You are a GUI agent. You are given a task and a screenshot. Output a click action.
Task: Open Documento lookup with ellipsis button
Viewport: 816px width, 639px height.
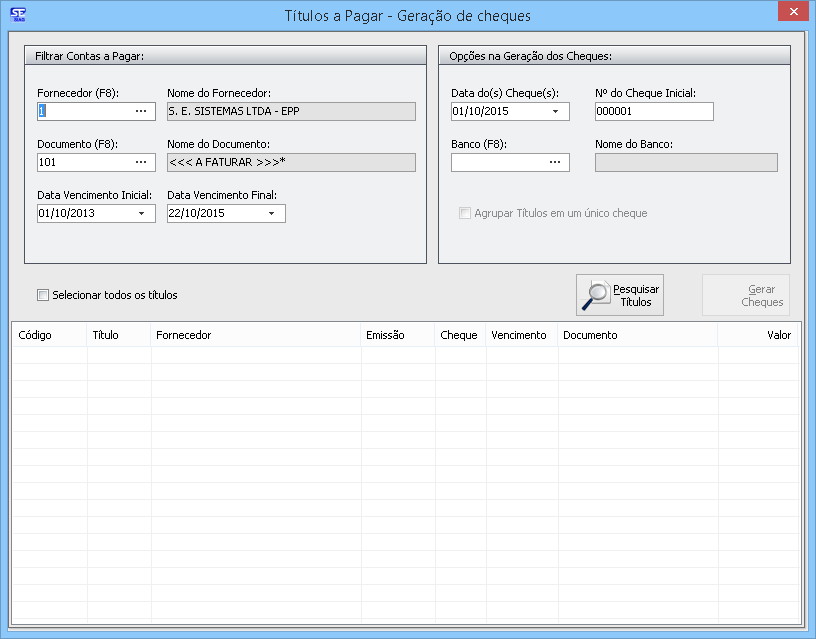click(141, 162)
